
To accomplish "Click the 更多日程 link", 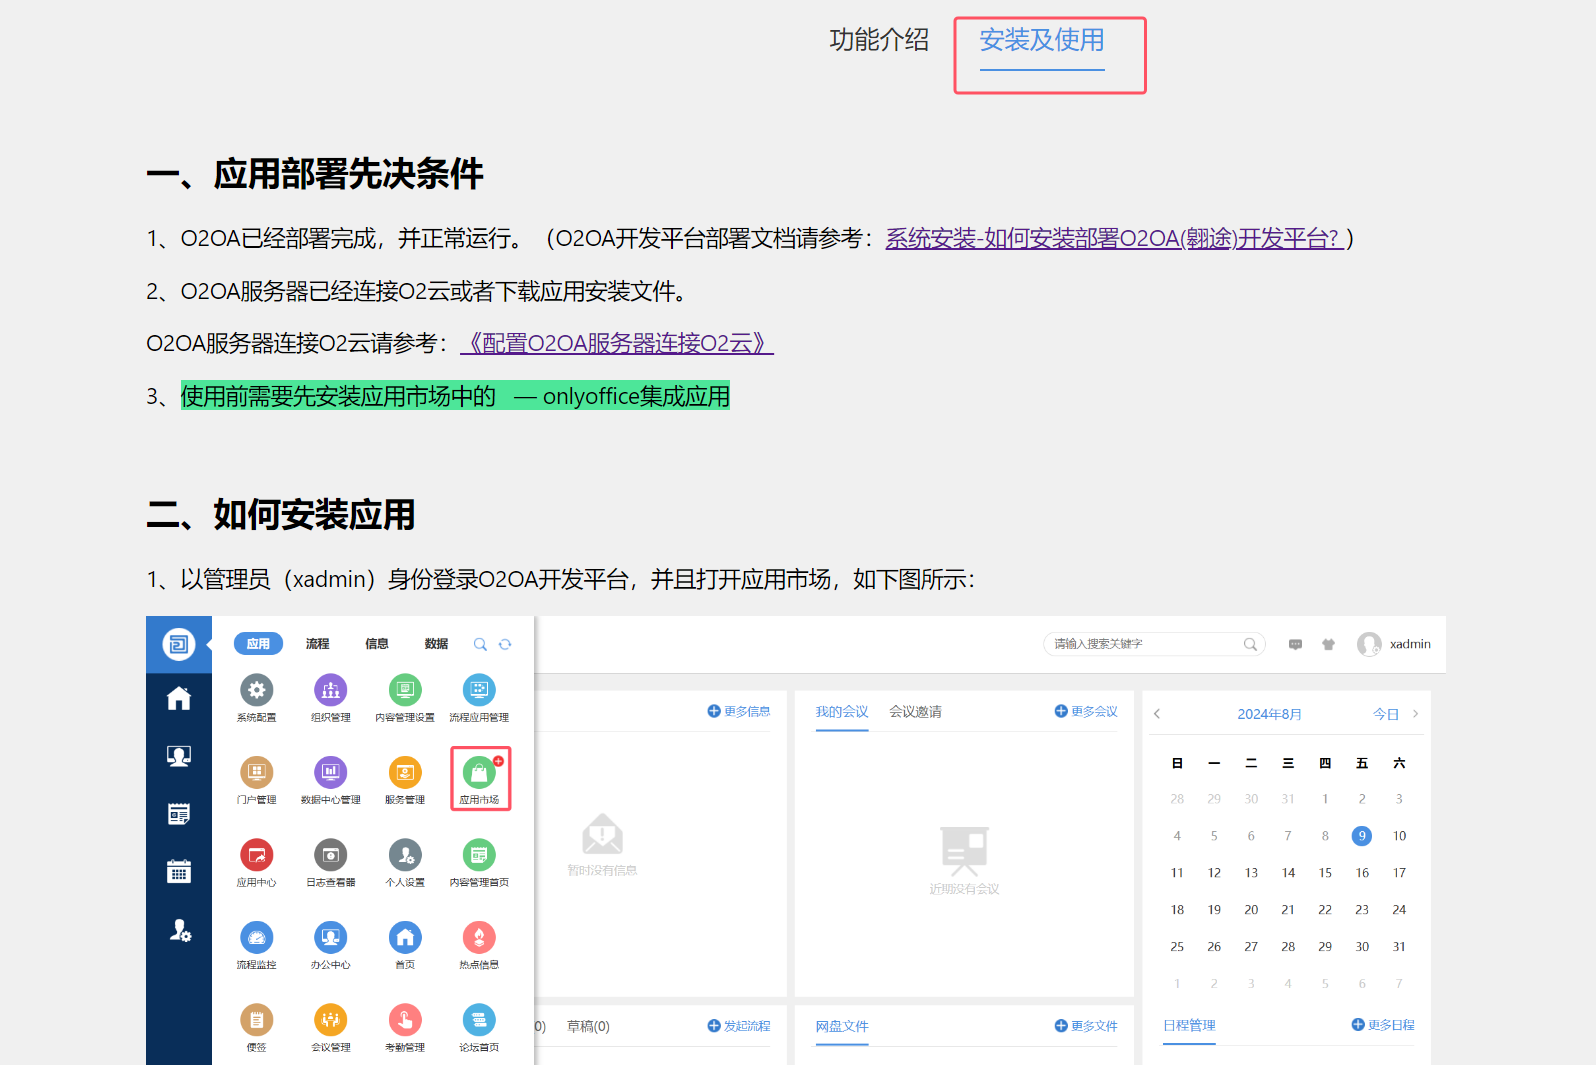I will click(x=1383, y=1025).
